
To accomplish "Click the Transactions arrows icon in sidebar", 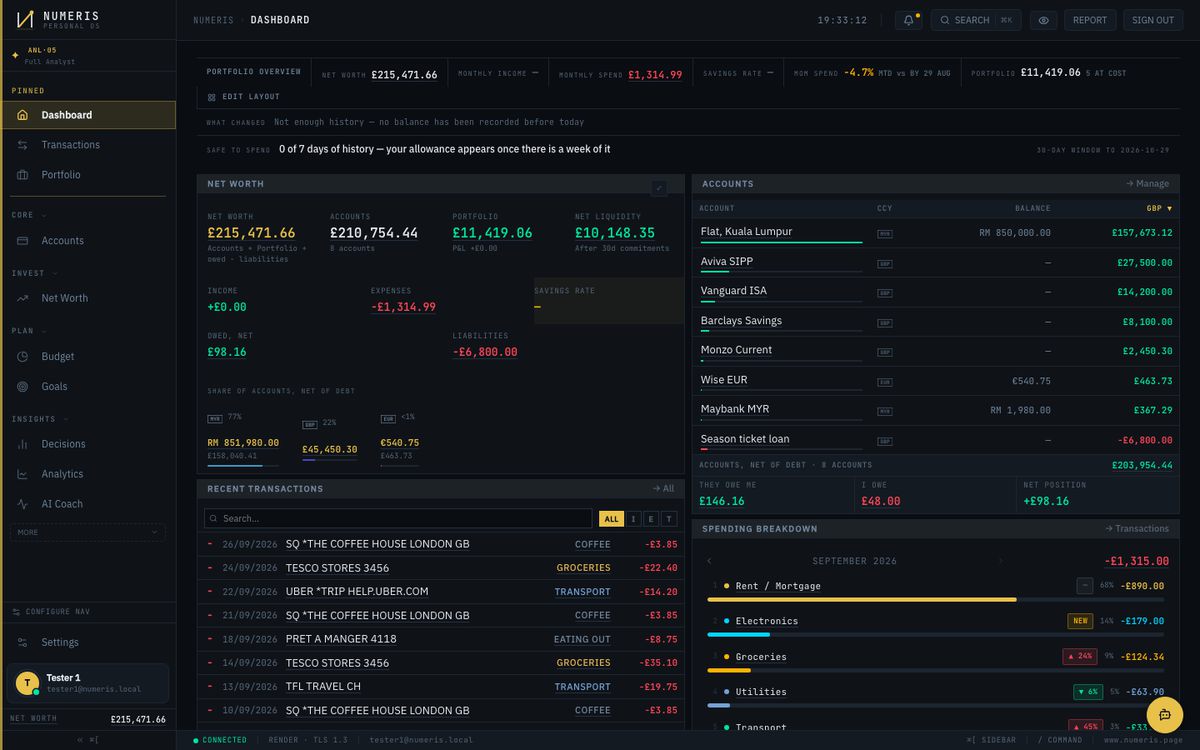I will point(22,145).
